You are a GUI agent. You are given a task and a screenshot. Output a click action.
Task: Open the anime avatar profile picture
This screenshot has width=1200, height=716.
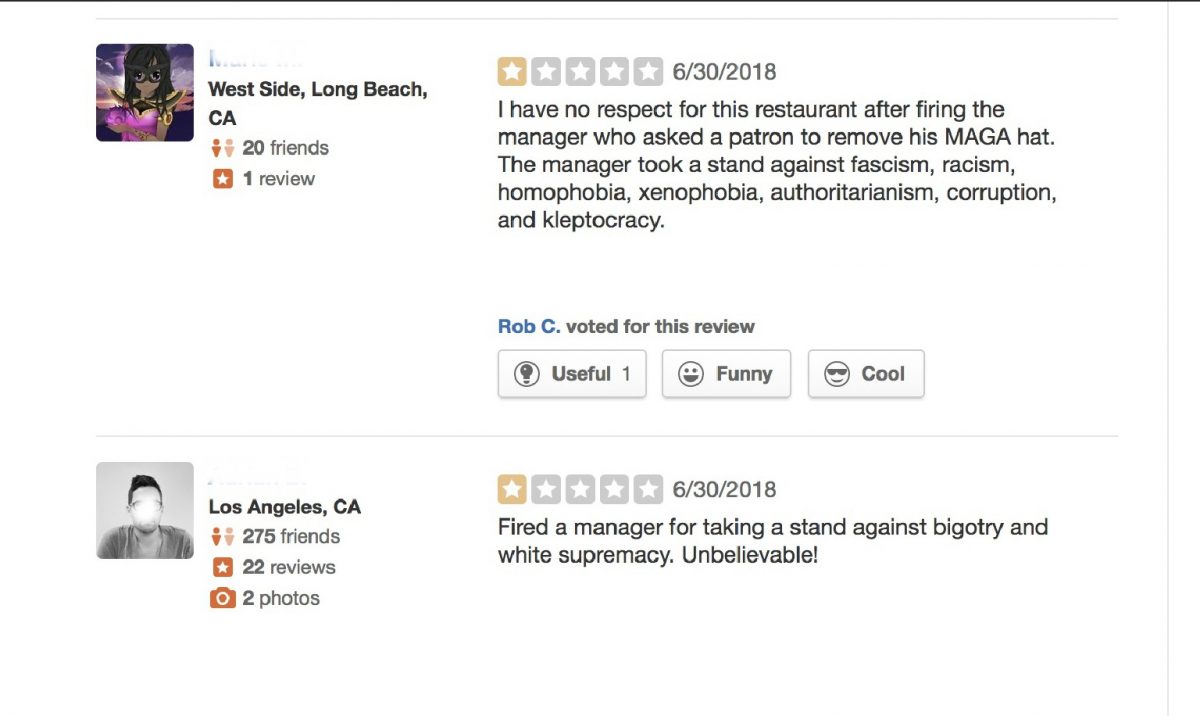click(x=145, y=93)
